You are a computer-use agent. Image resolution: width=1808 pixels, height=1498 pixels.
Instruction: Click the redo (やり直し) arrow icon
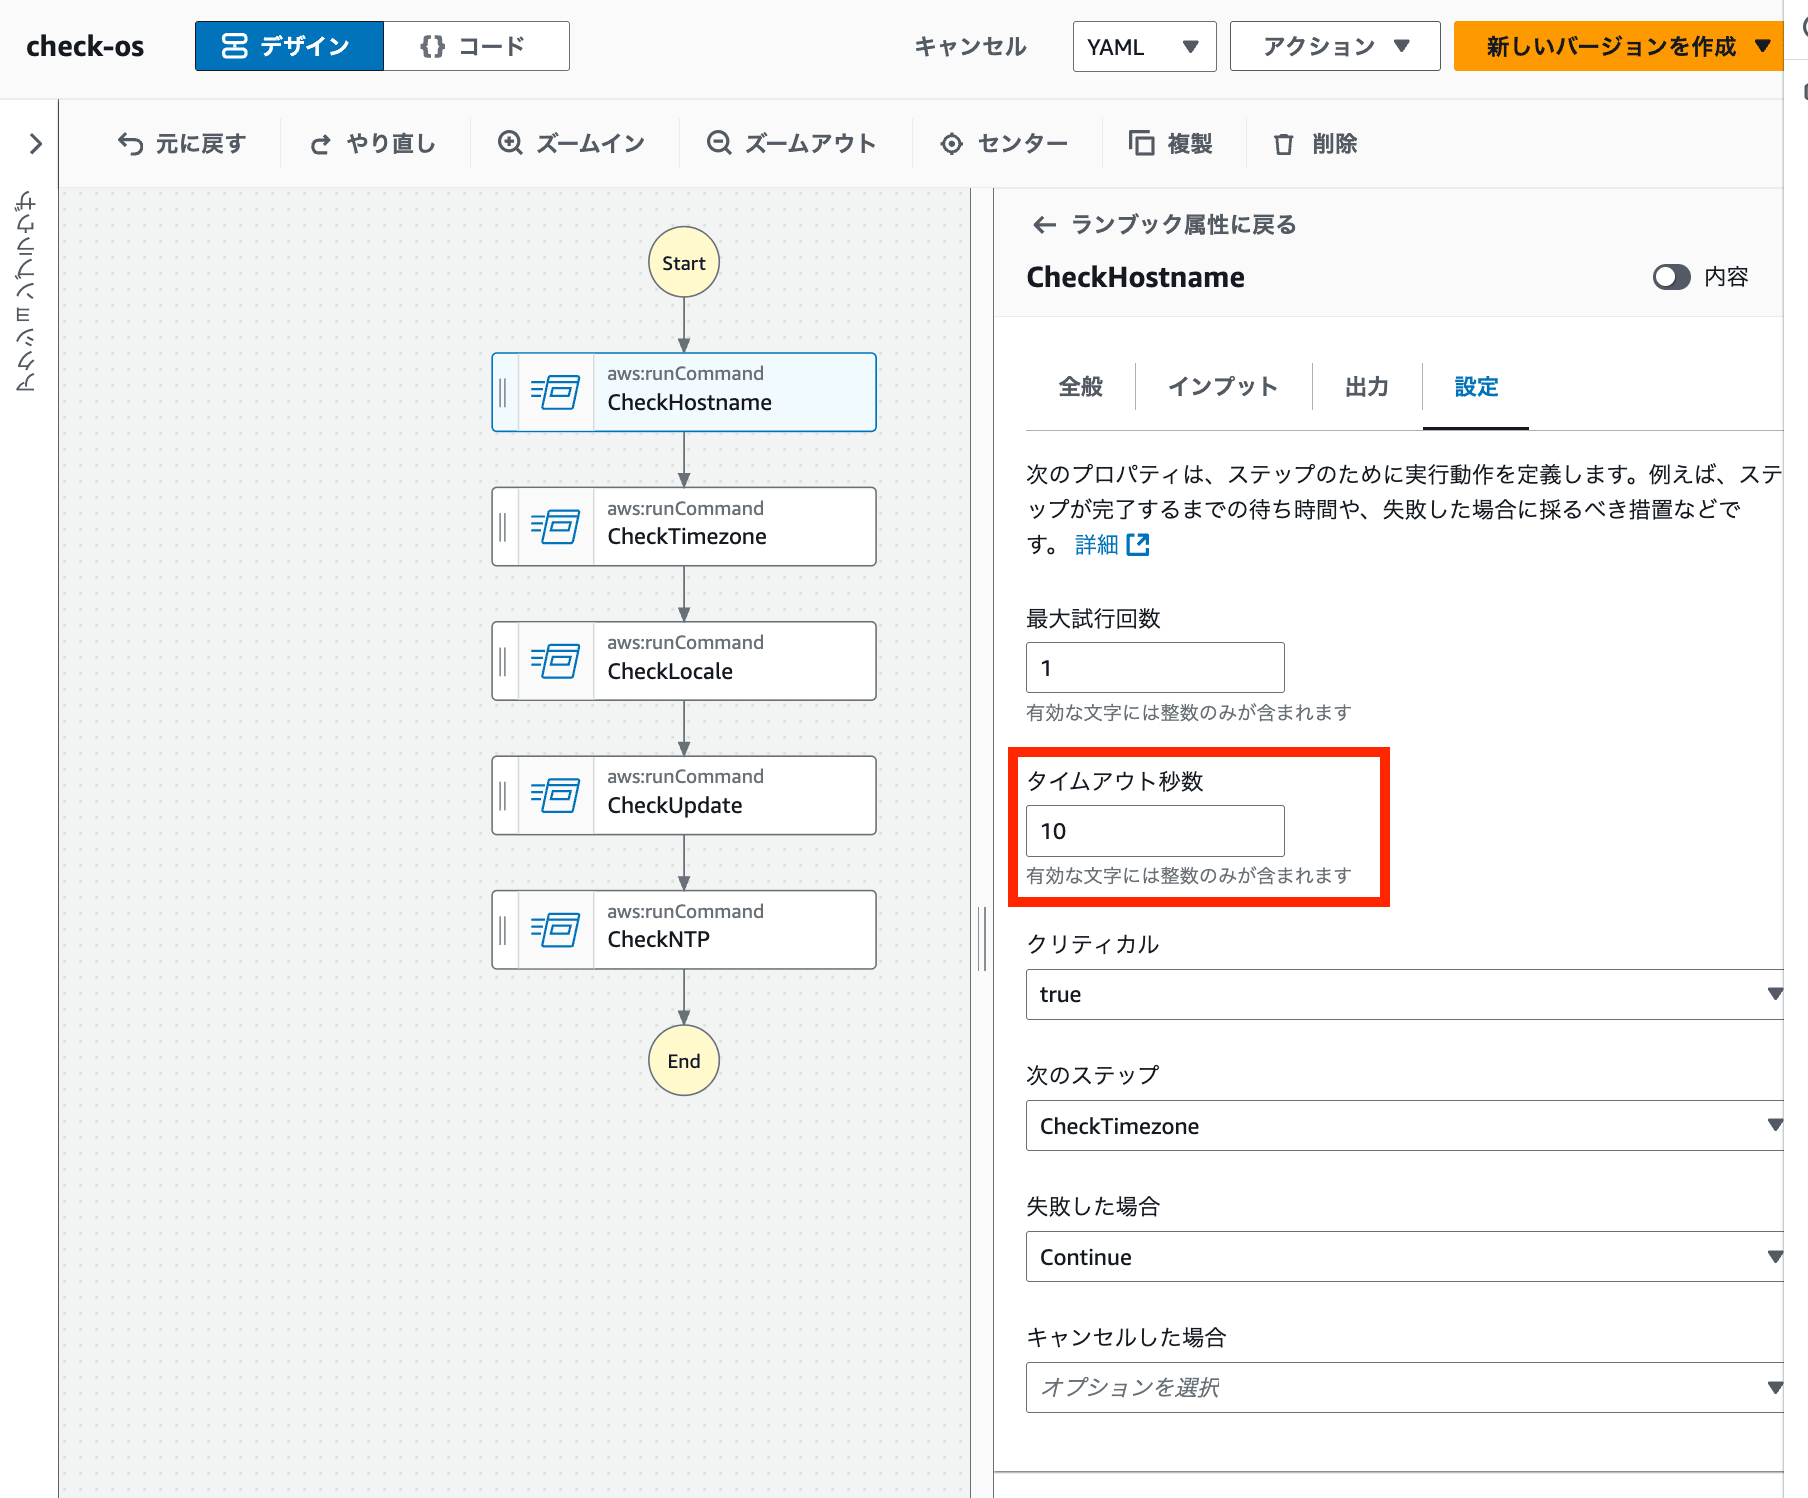click(x=320, y=145)
